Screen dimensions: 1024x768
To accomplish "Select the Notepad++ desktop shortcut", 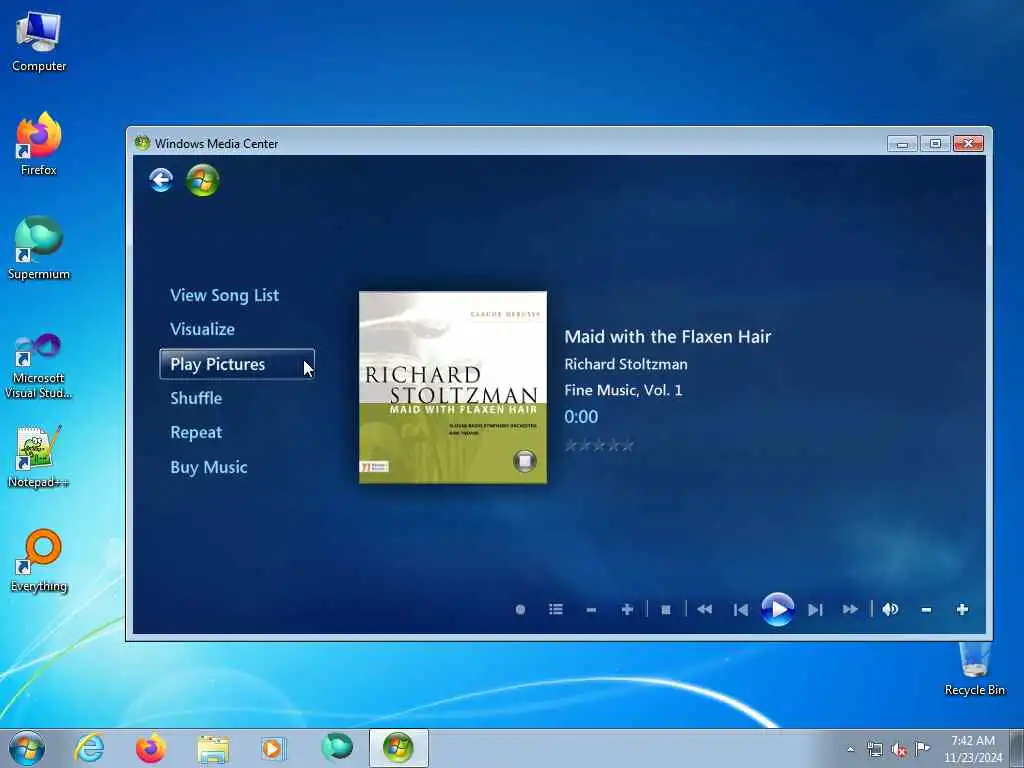I will 39,457.
